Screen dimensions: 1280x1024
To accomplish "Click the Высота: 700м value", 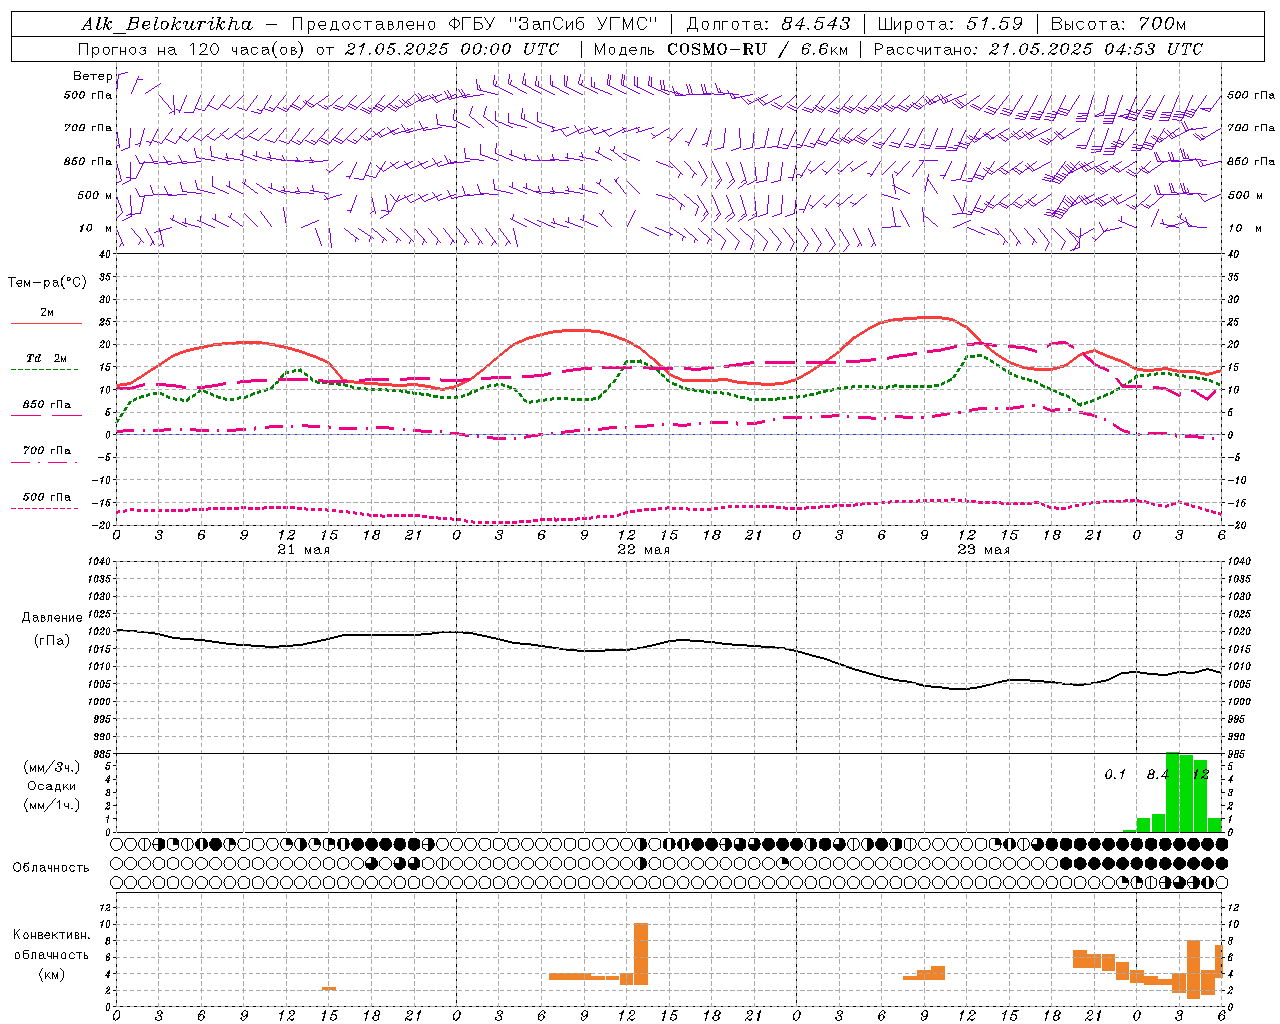I will point(1119,24).
